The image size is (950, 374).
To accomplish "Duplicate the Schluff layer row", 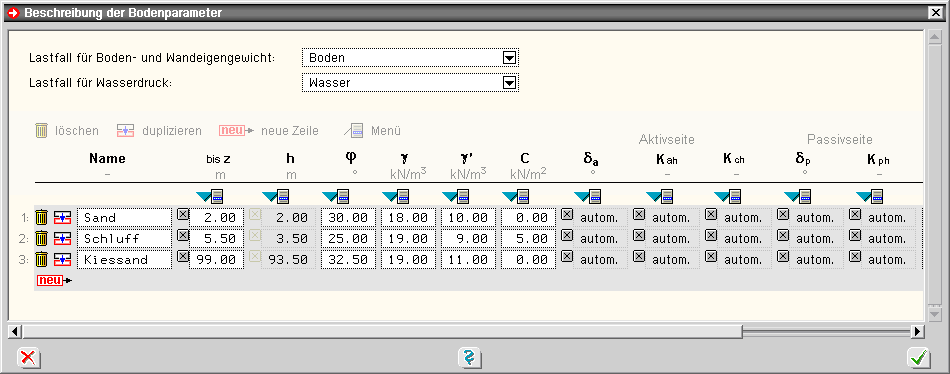I will pos(62,238).
